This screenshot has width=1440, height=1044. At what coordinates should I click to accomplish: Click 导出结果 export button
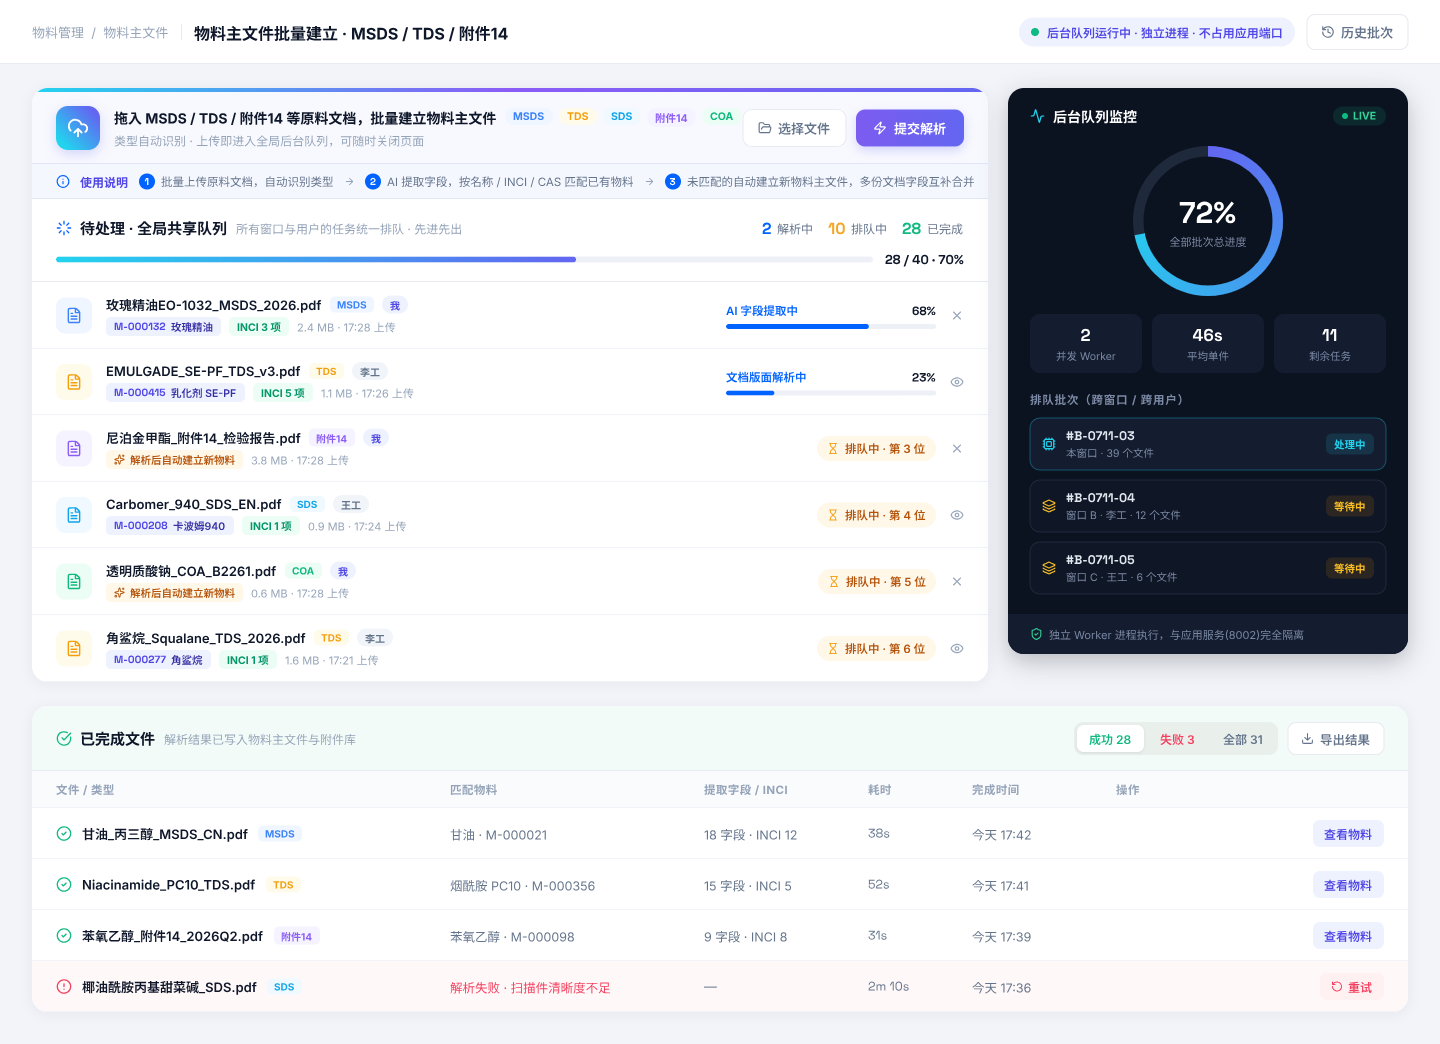tap(1336, 739)
